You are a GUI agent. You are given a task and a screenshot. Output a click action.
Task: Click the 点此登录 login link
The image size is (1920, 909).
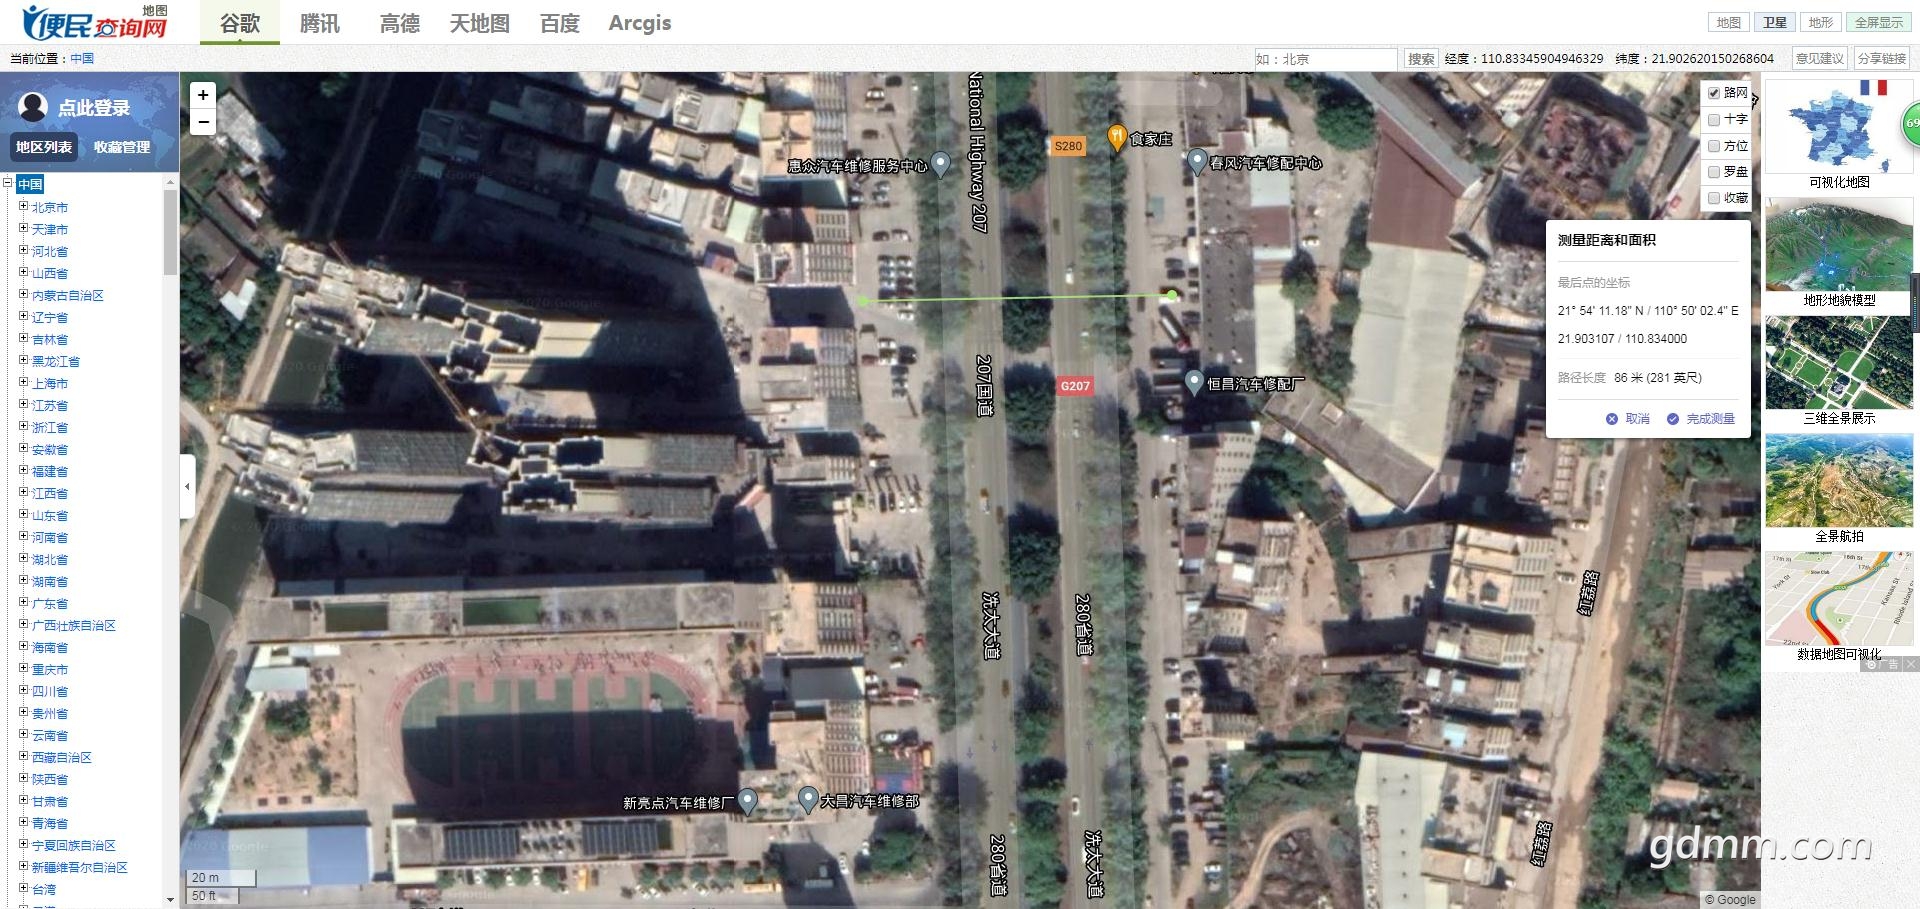coord(94,107)
